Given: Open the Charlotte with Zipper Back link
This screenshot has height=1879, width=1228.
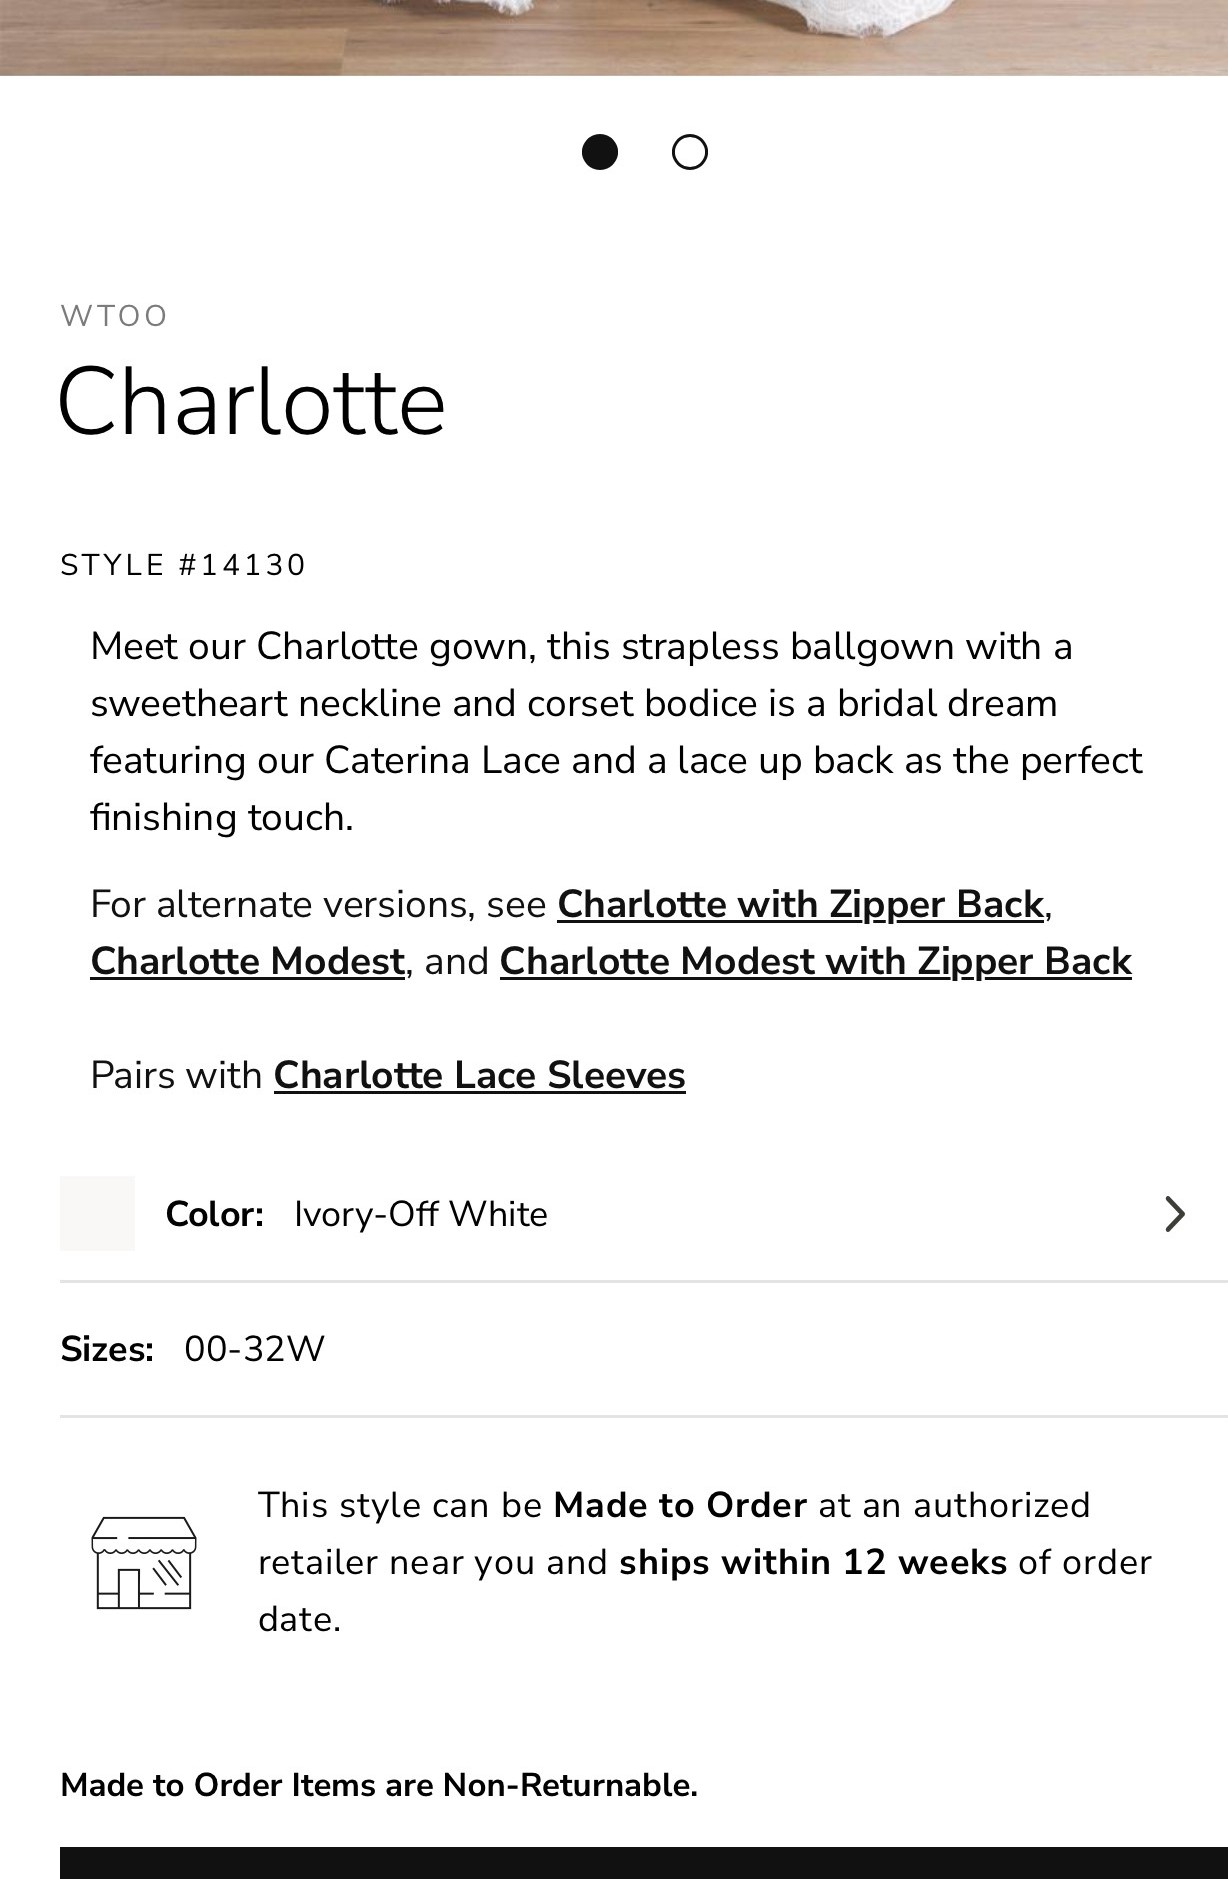Looking at the screenshot, I should tap(800, 904).
